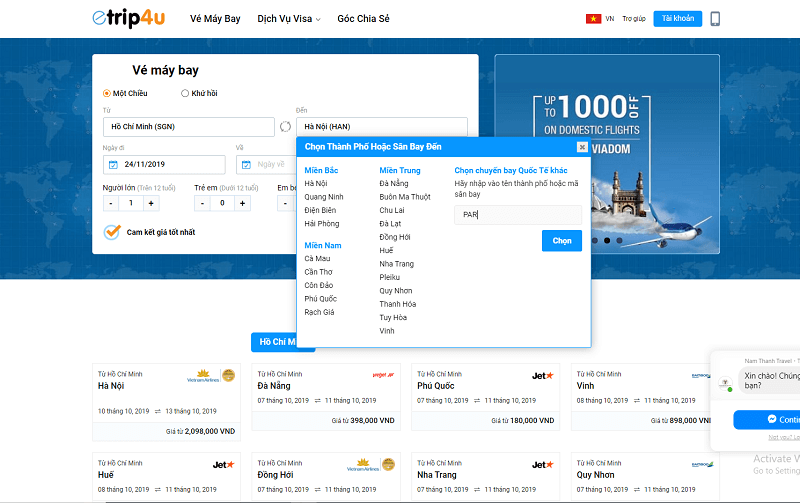The height and width of the screenshot is (503, 800).
Task: Select Hà Nội under Miền Bắc
Action: (316, 184)
